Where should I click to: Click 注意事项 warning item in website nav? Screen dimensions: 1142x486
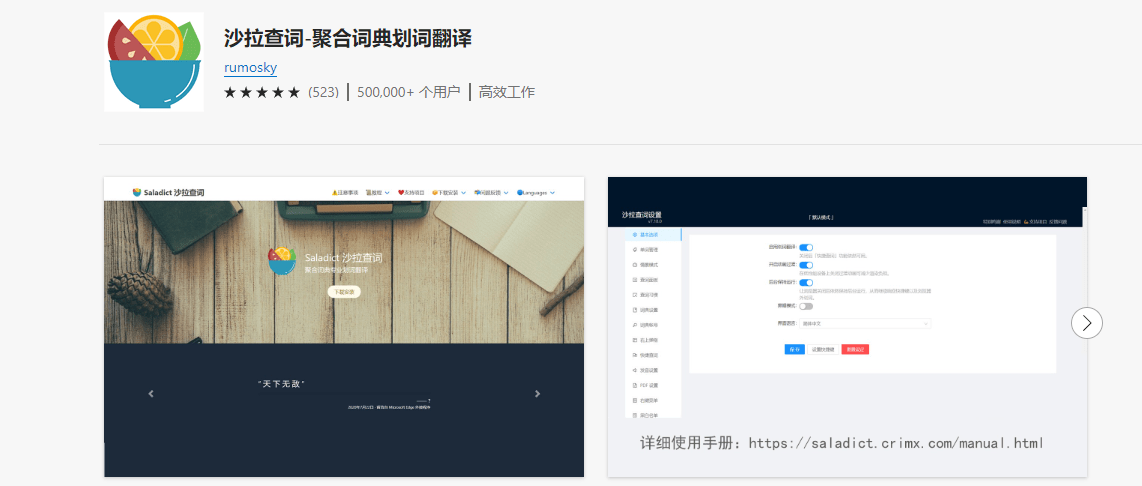(344, 193)
